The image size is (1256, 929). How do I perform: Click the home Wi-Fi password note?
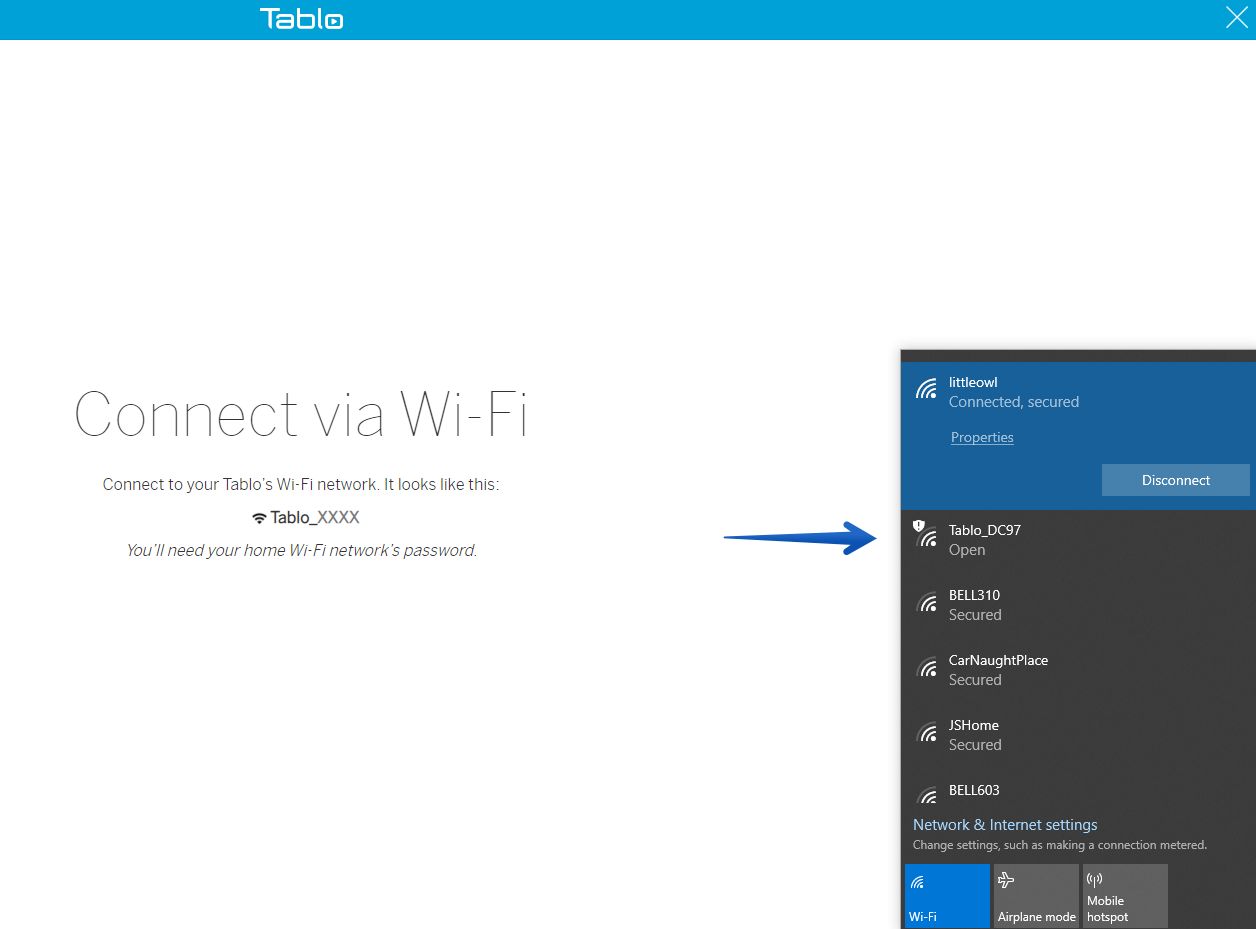click(301, 550)
